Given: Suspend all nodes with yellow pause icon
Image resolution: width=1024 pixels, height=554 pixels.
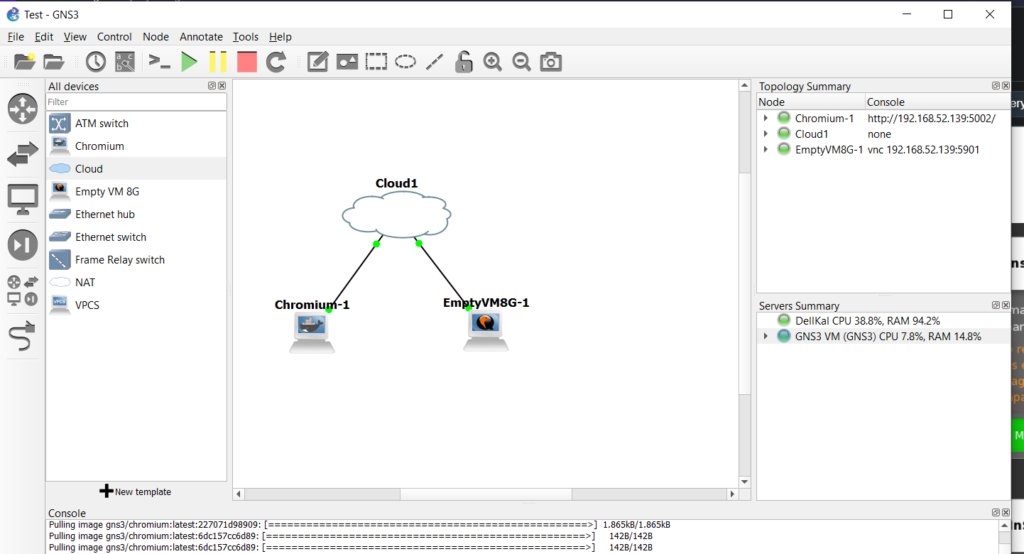Looking at the screenshot, I should [218, 62].
